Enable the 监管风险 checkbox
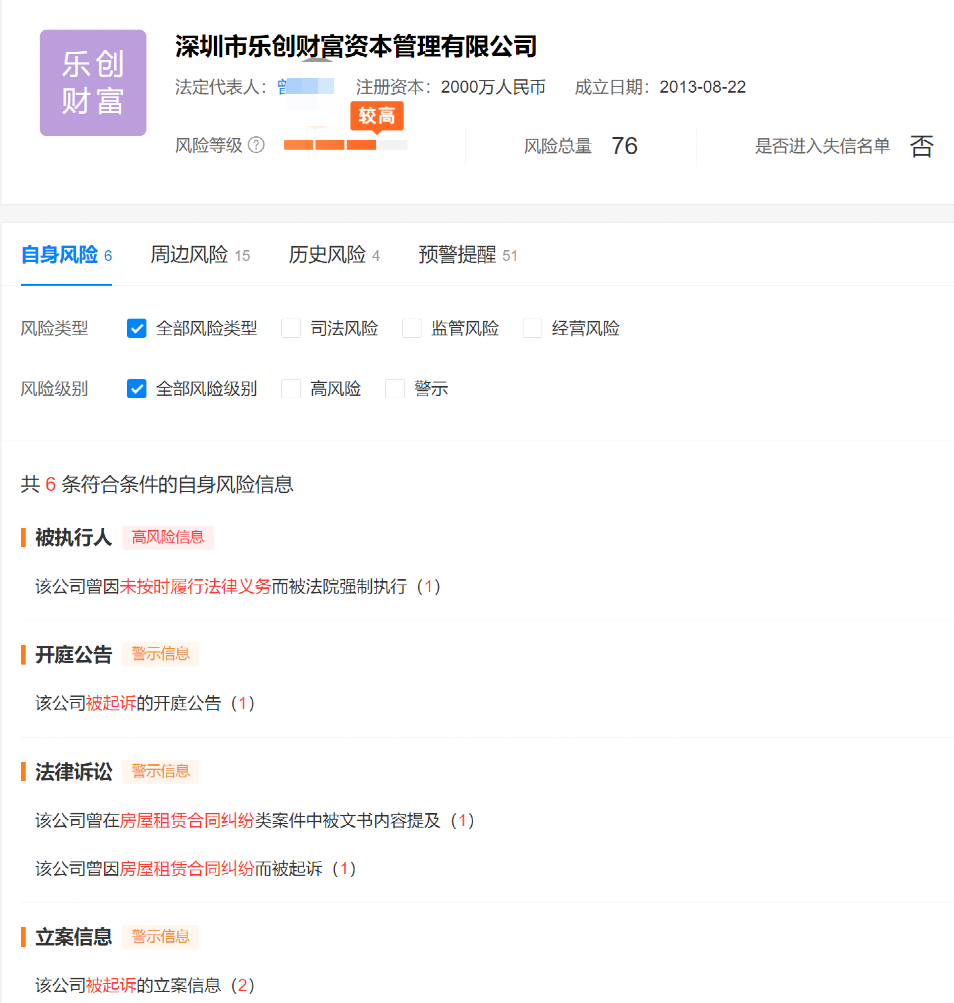 (x=411, y=328)
